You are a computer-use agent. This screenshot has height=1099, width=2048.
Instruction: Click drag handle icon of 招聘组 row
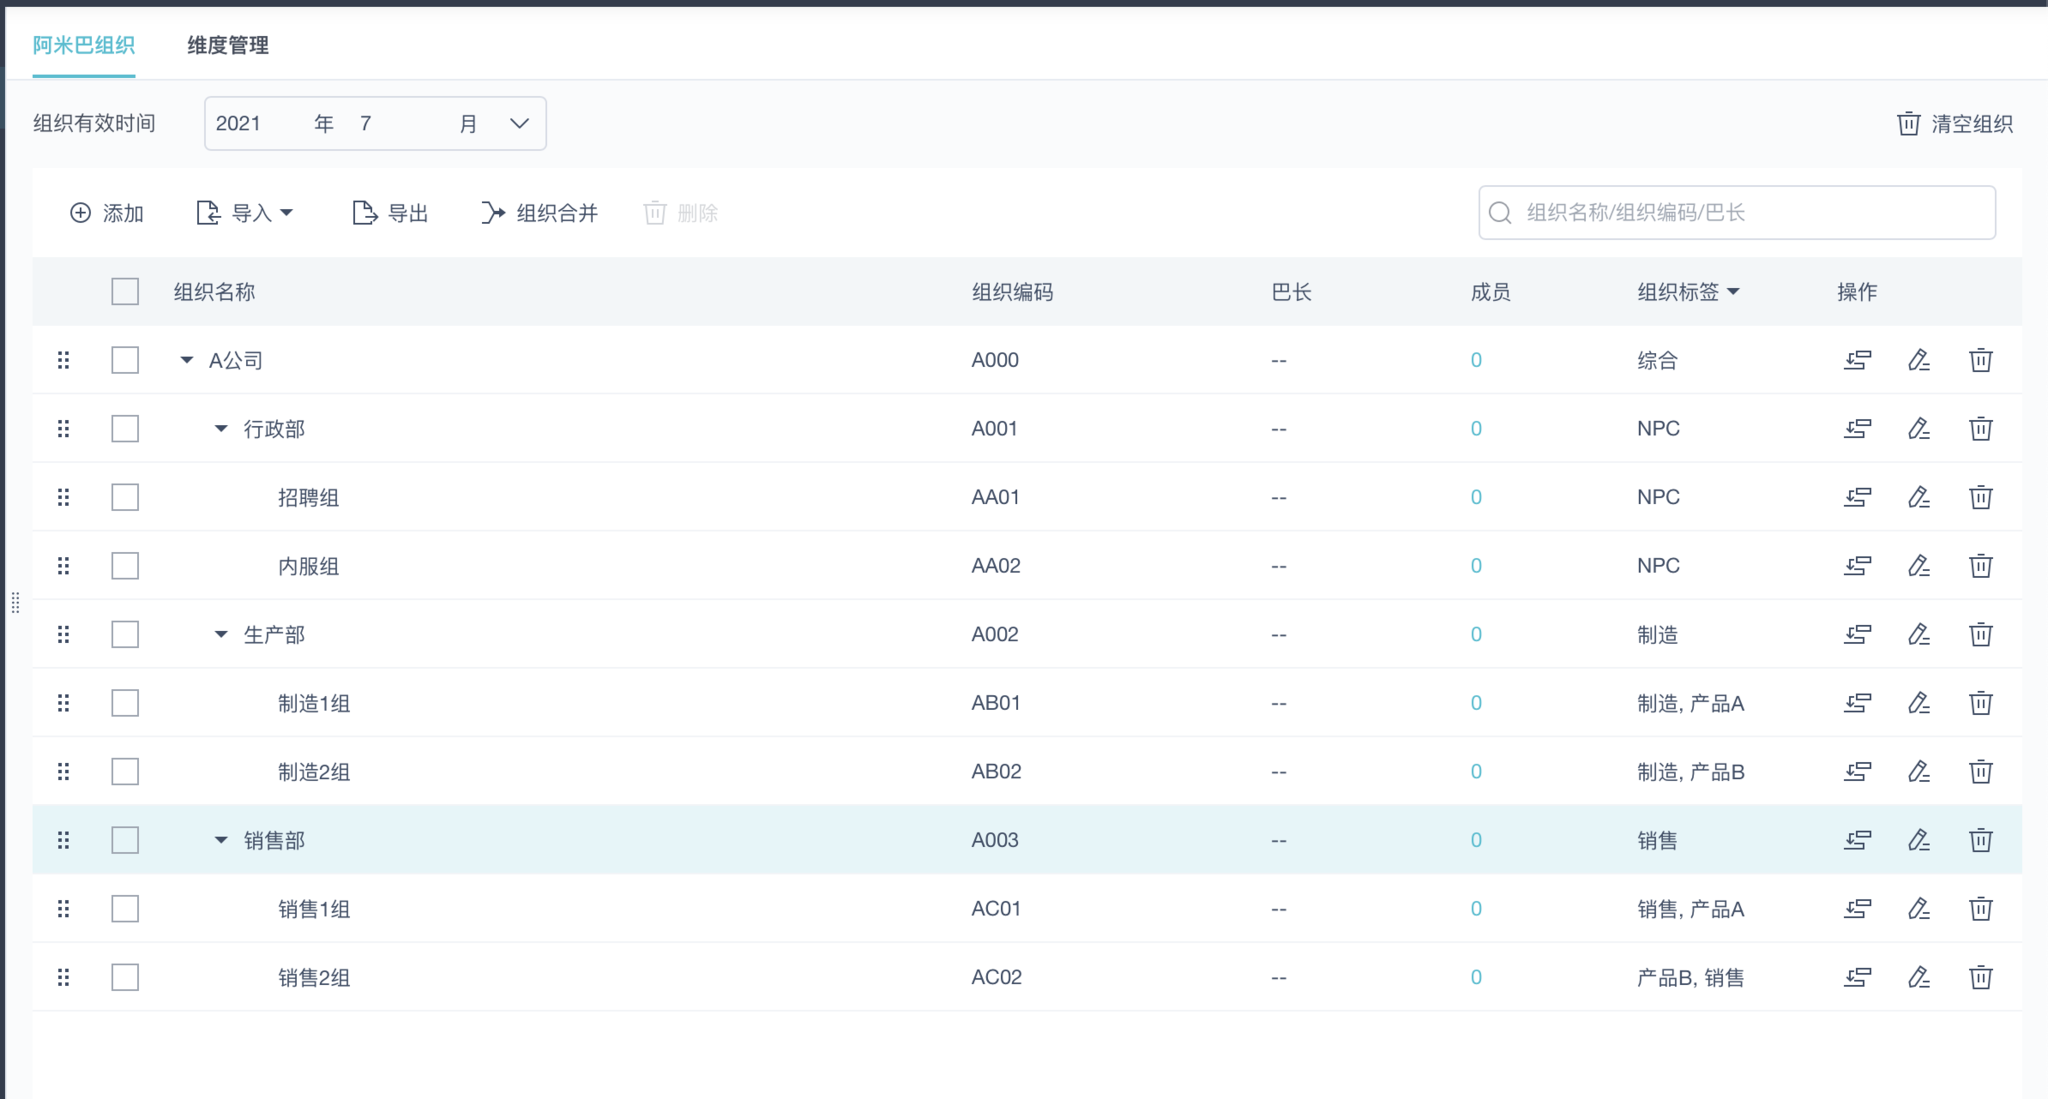[64, 497]
